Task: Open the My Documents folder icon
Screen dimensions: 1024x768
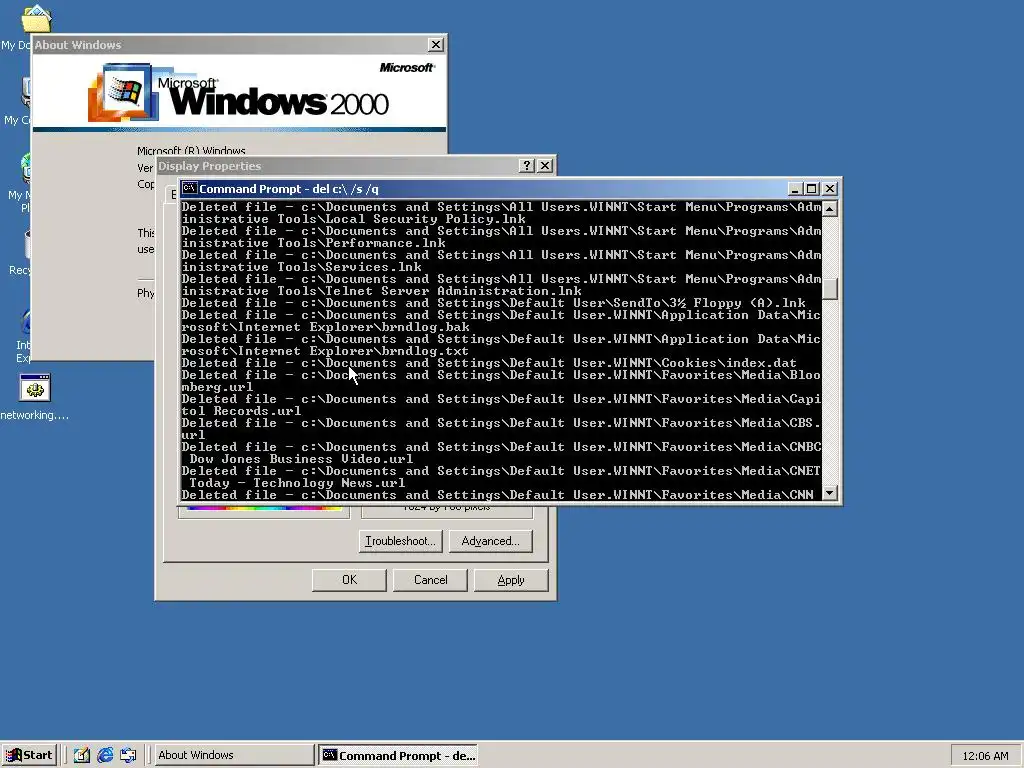Action: coord(37,18)
